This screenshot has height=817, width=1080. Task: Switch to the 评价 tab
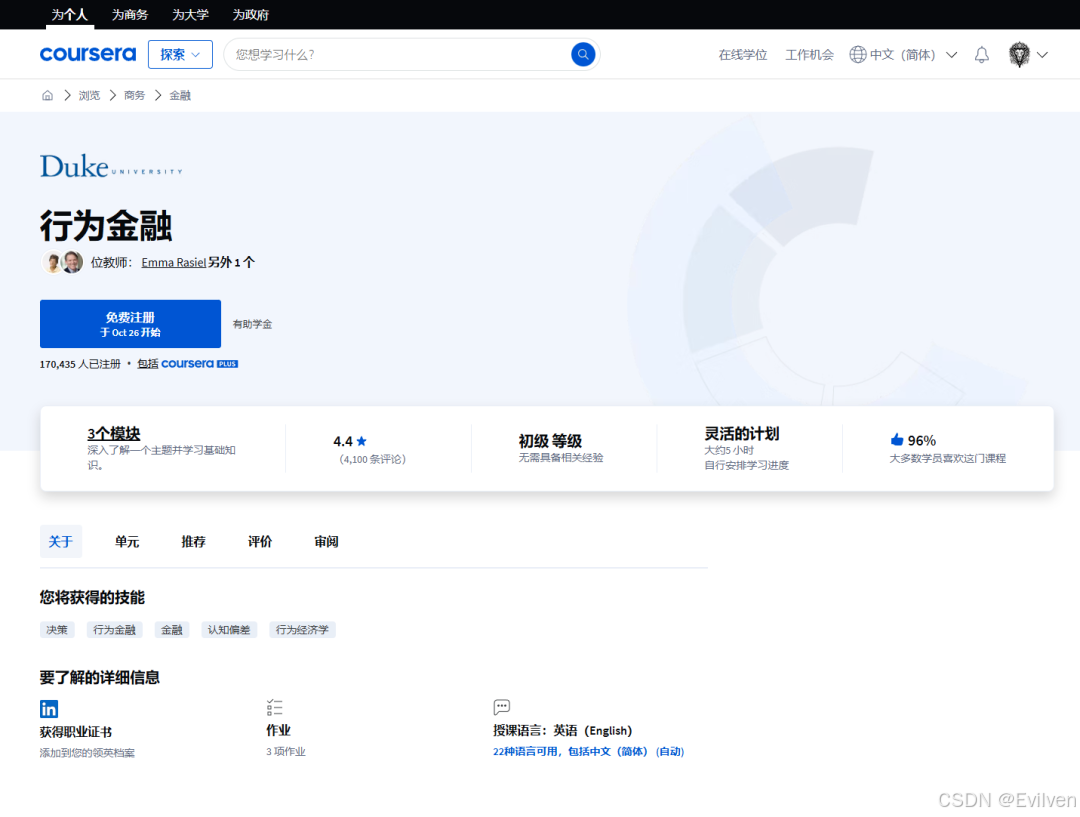point(260,541)
